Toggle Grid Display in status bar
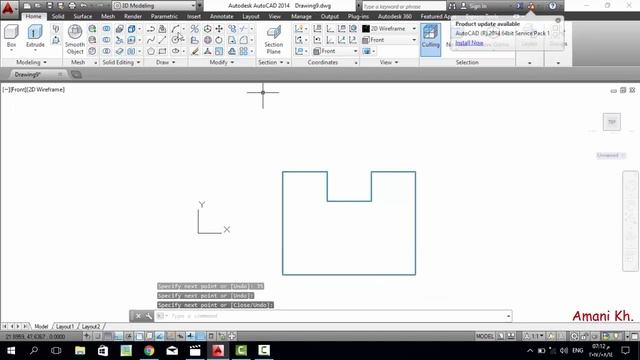This screenshot has width=640, height=360. pyautogui.click(x=108, y=336)
